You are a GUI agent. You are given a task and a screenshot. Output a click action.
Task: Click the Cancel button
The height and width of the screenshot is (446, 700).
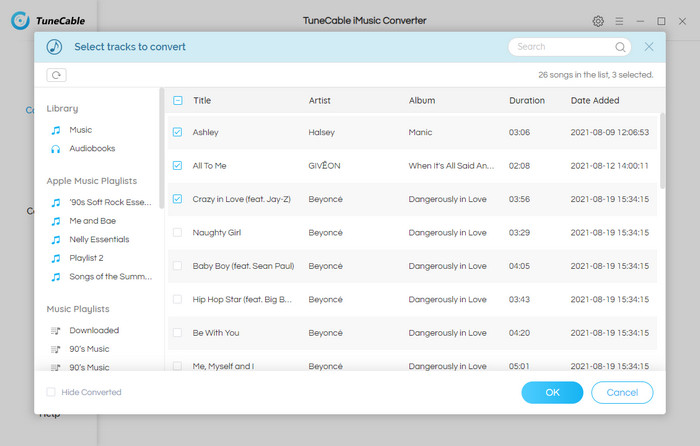(x=622, y=392)
